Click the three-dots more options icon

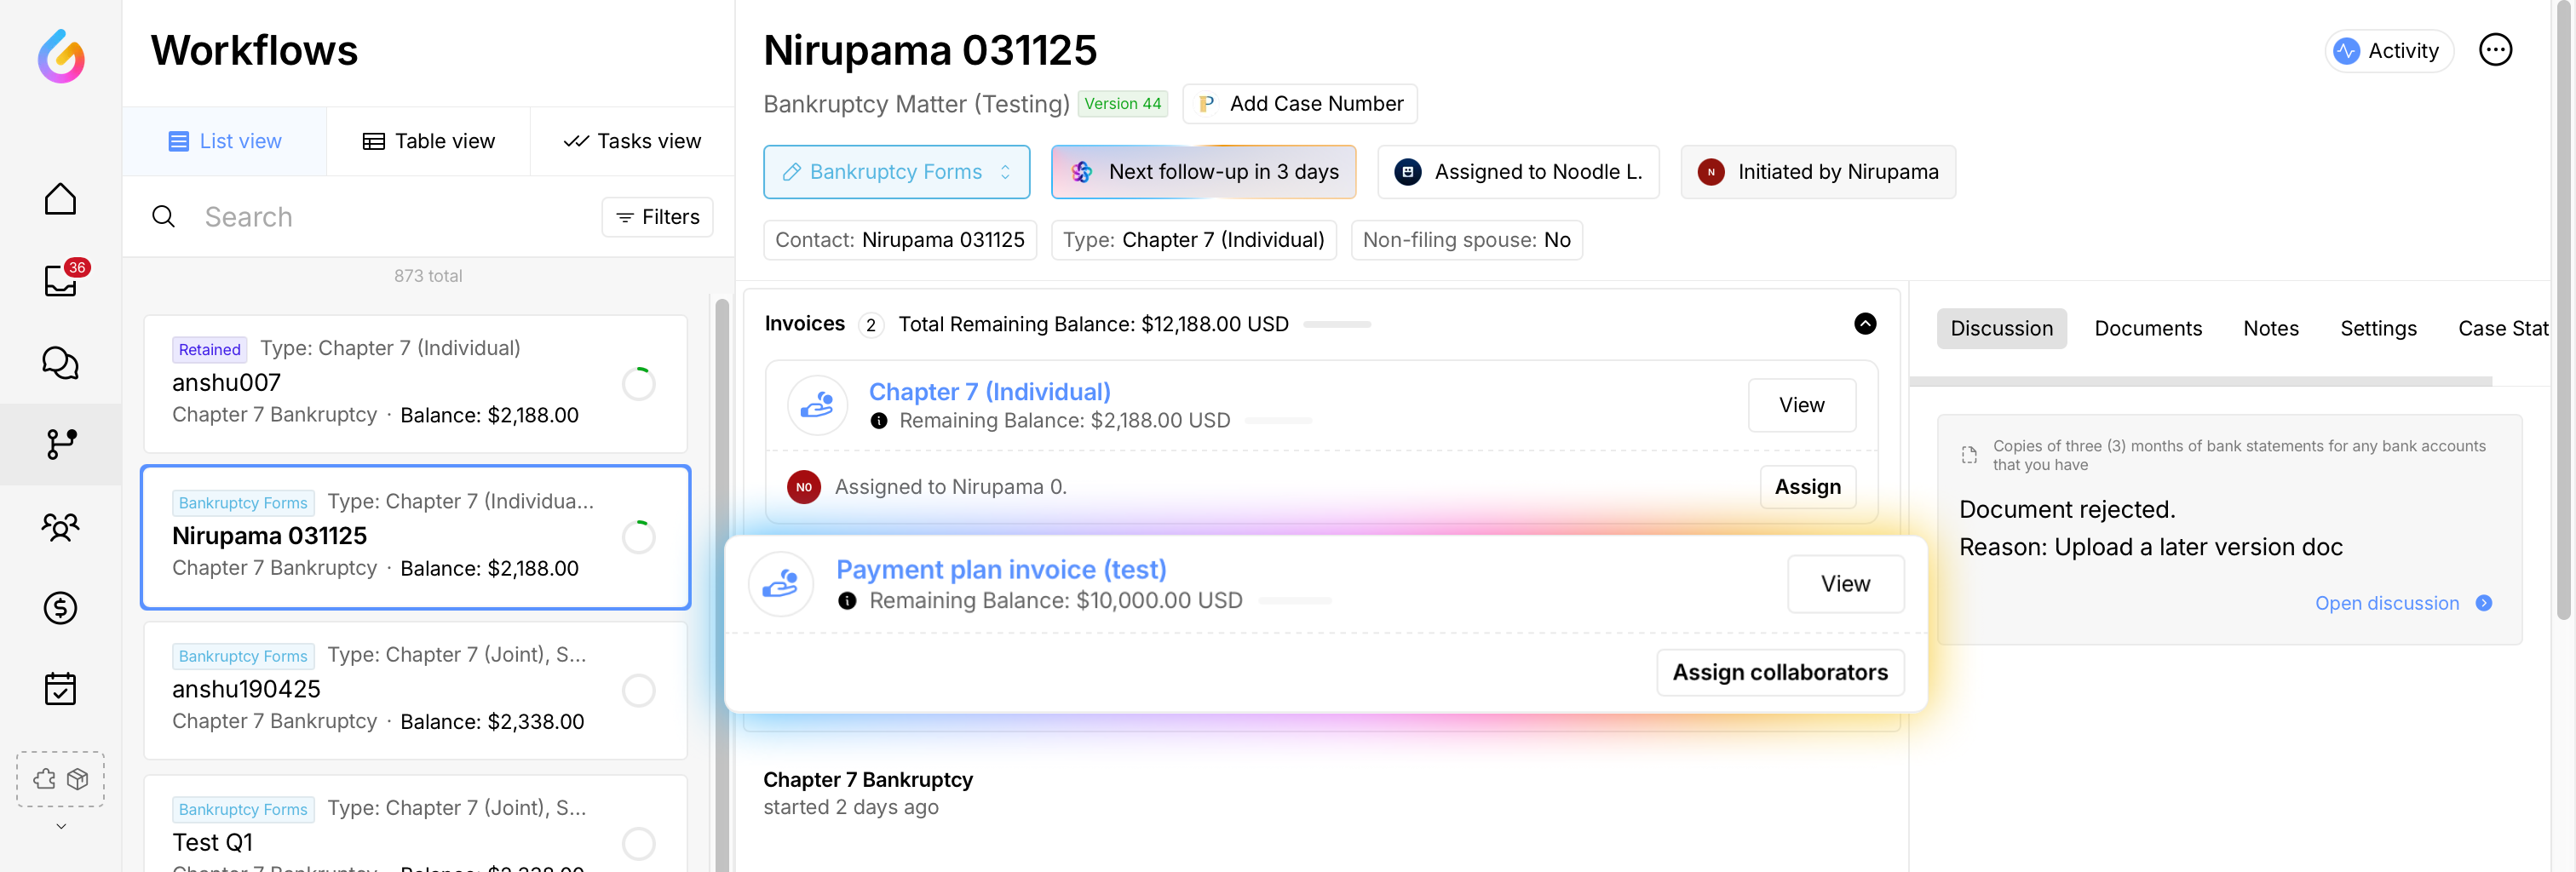coord(2495,50)
